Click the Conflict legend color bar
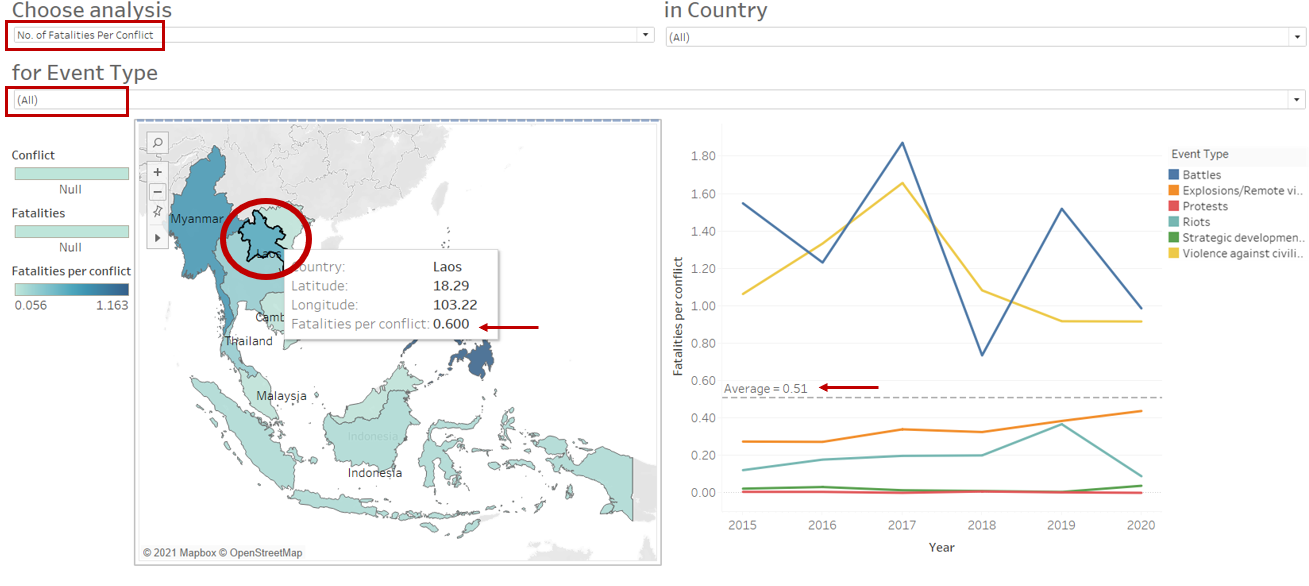This screenshot has height=586, width=1309. tap(71, 173)
